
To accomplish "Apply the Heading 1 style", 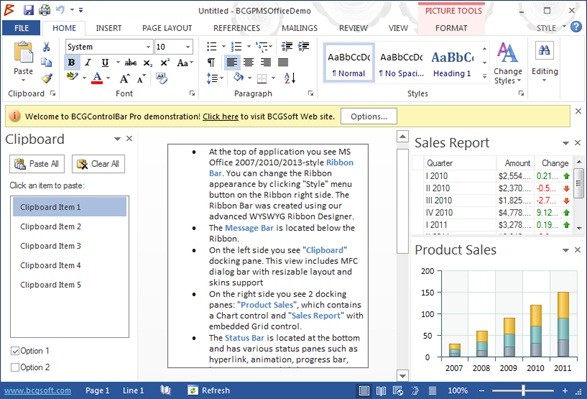I will pos(452,63).
